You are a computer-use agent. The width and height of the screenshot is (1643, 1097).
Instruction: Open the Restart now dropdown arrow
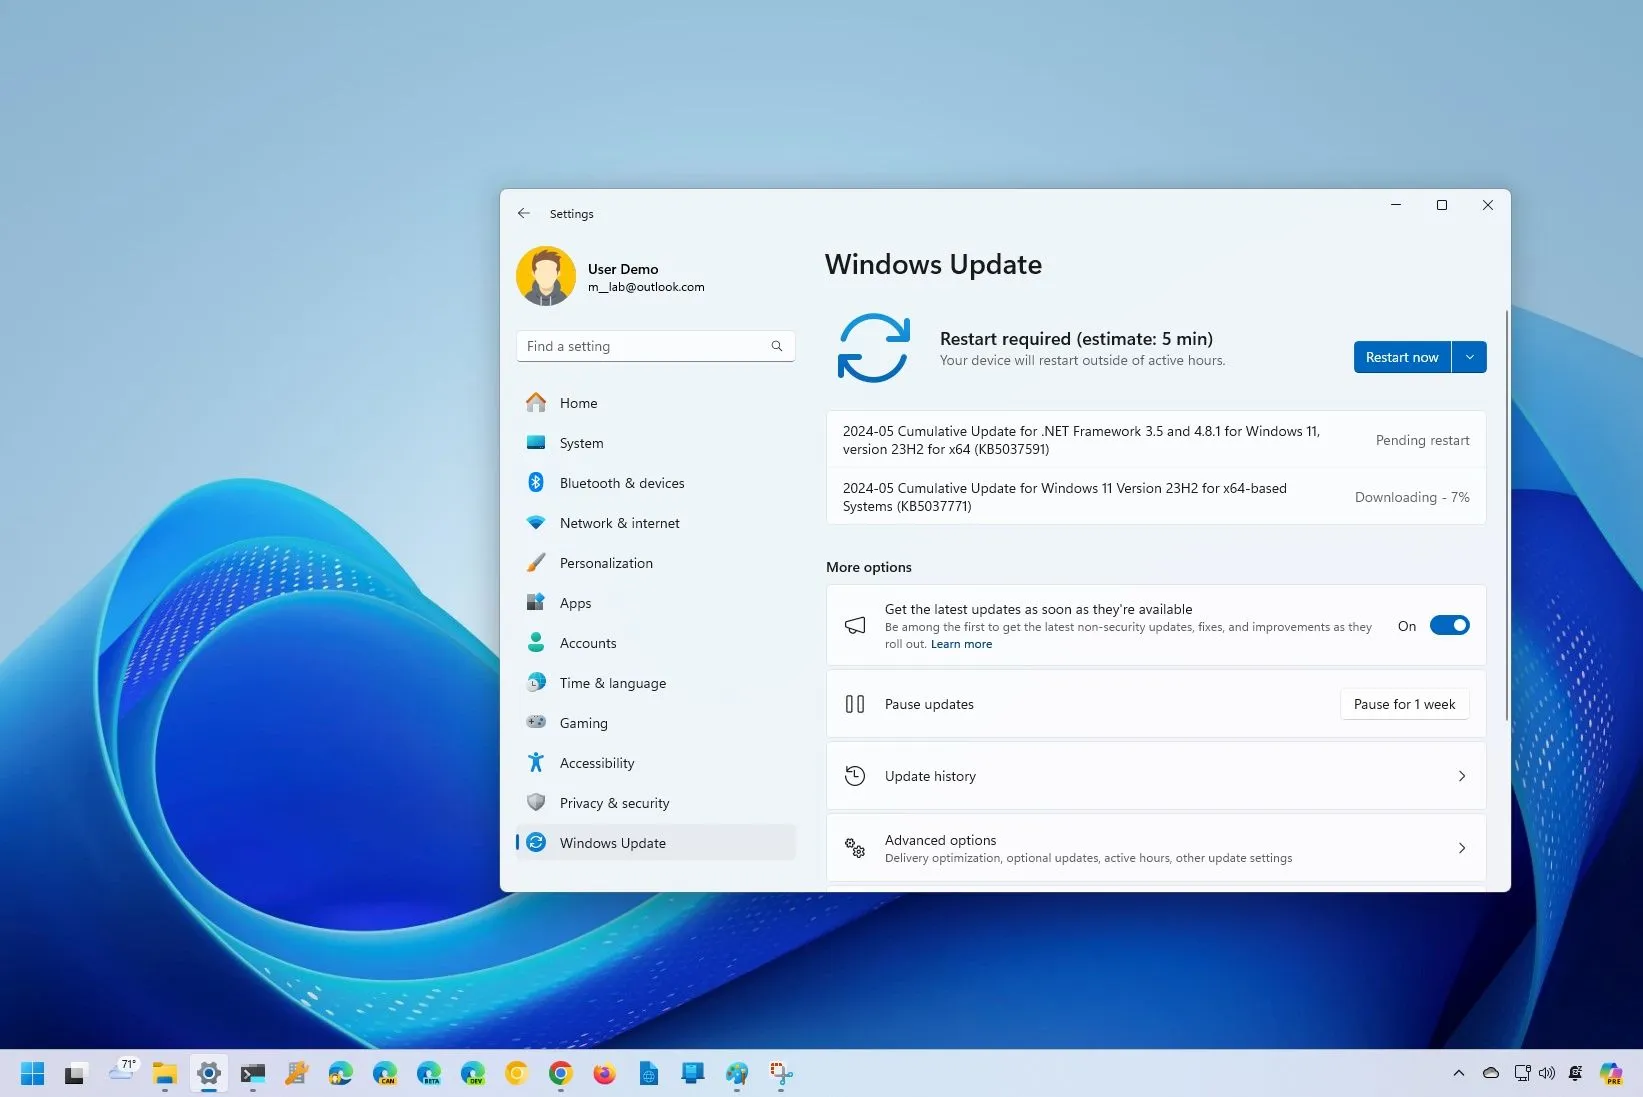(x=1469, y=356)
